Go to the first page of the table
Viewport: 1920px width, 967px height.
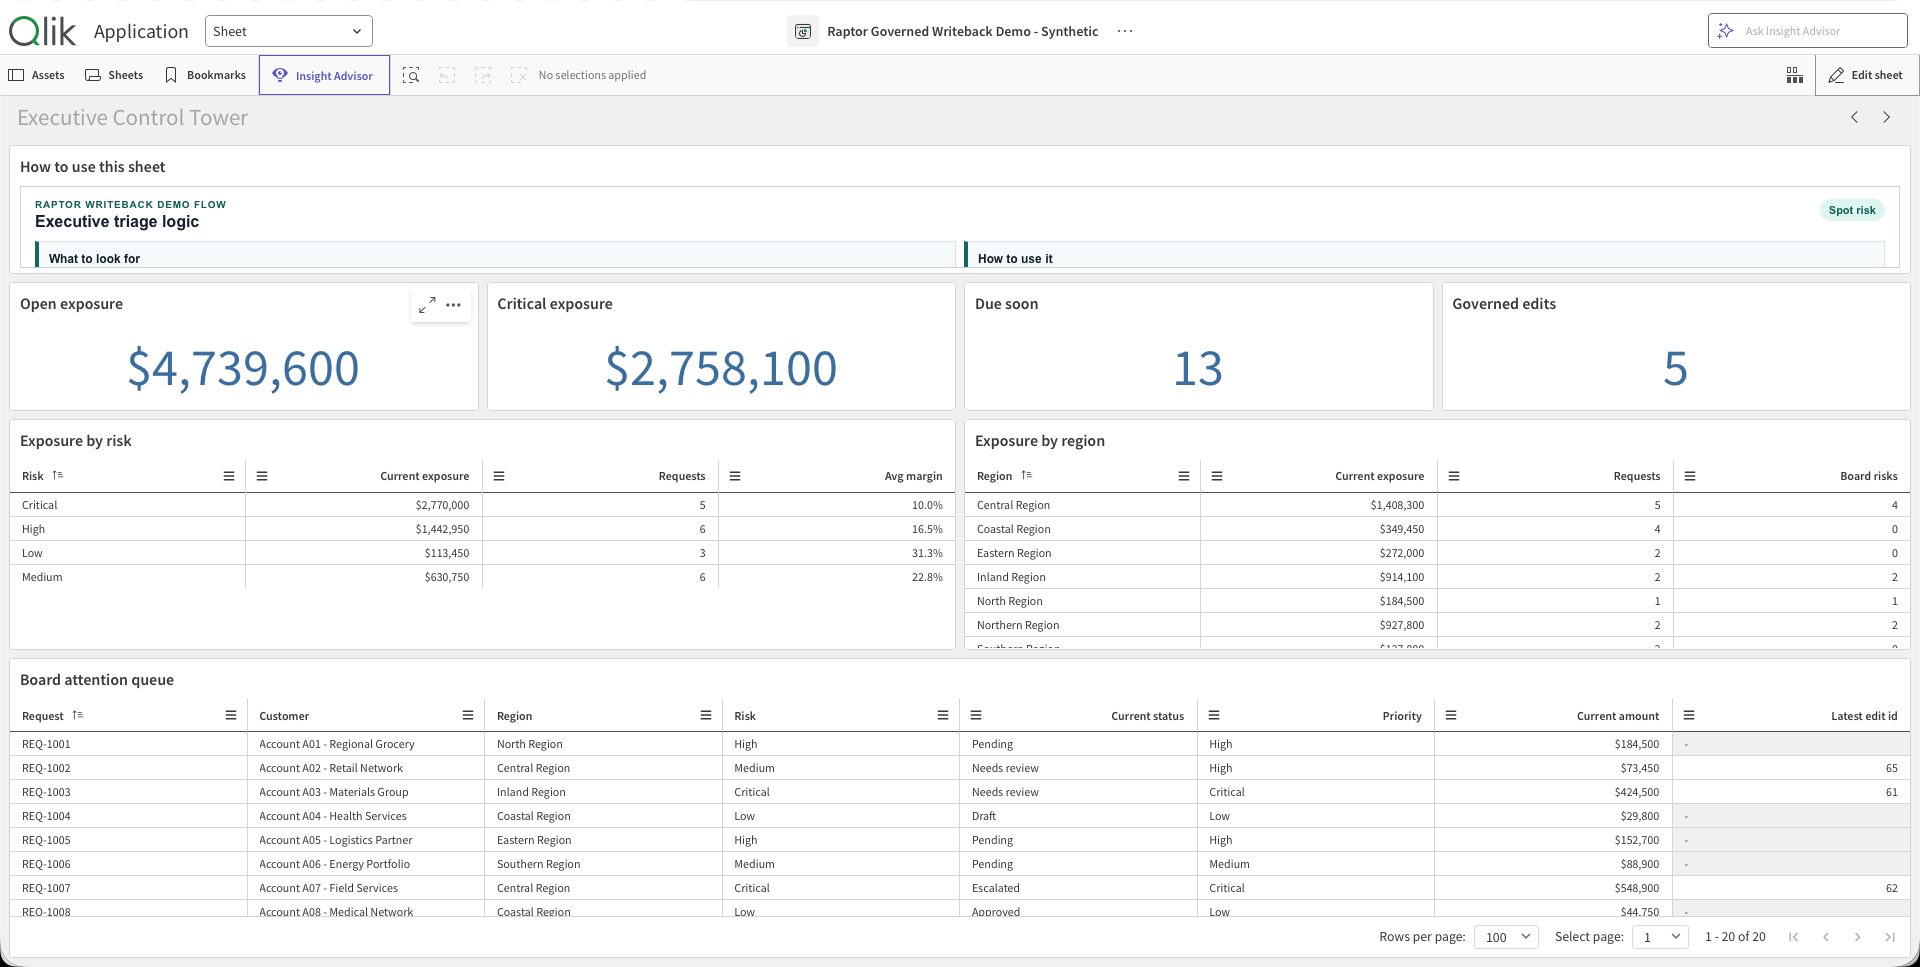[x=1794, y=937]
